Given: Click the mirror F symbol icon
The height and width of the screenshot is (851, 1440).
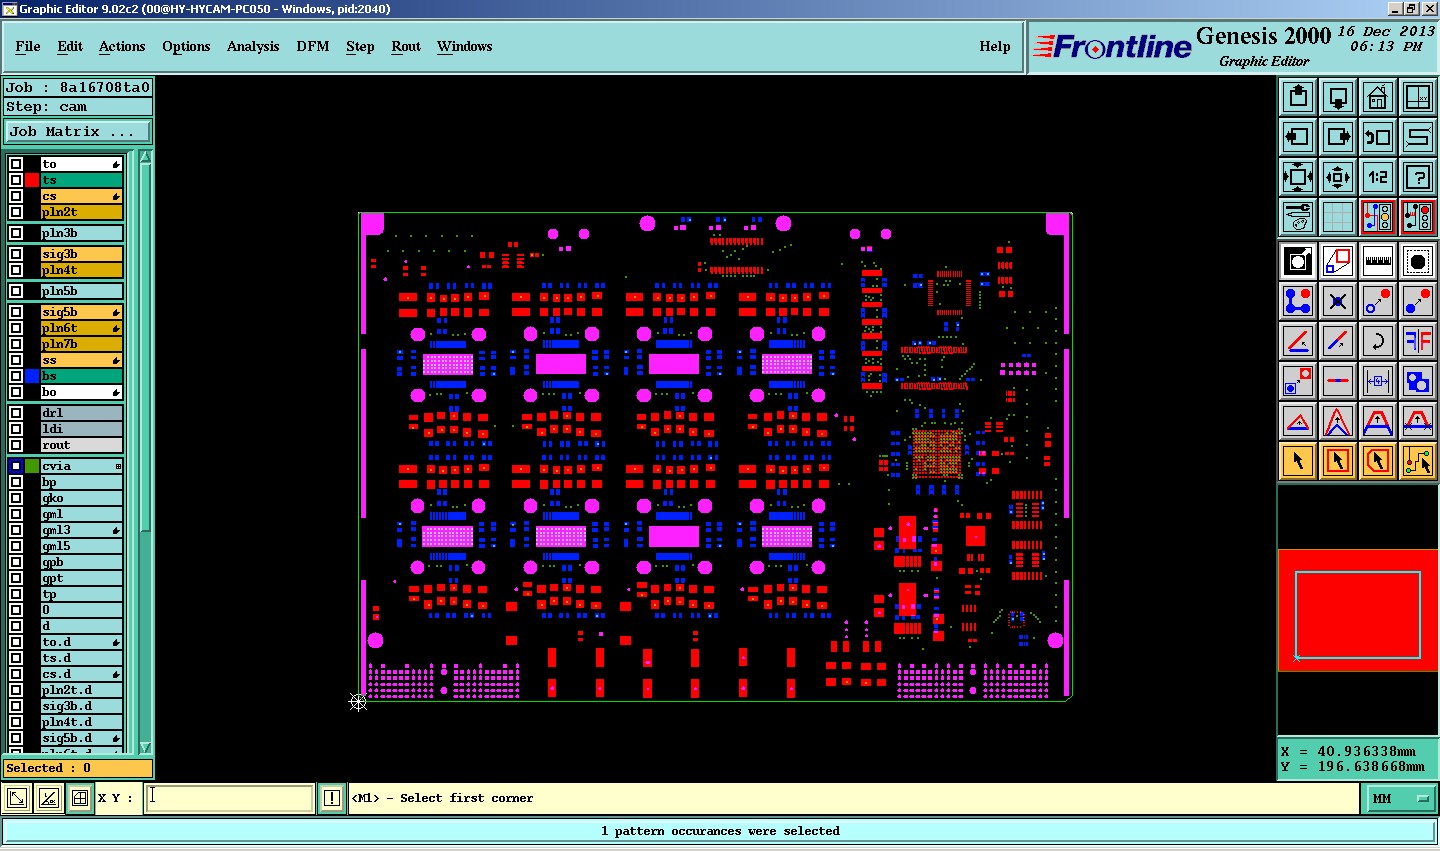Looking at the screenshot, I should point(1418,341).
